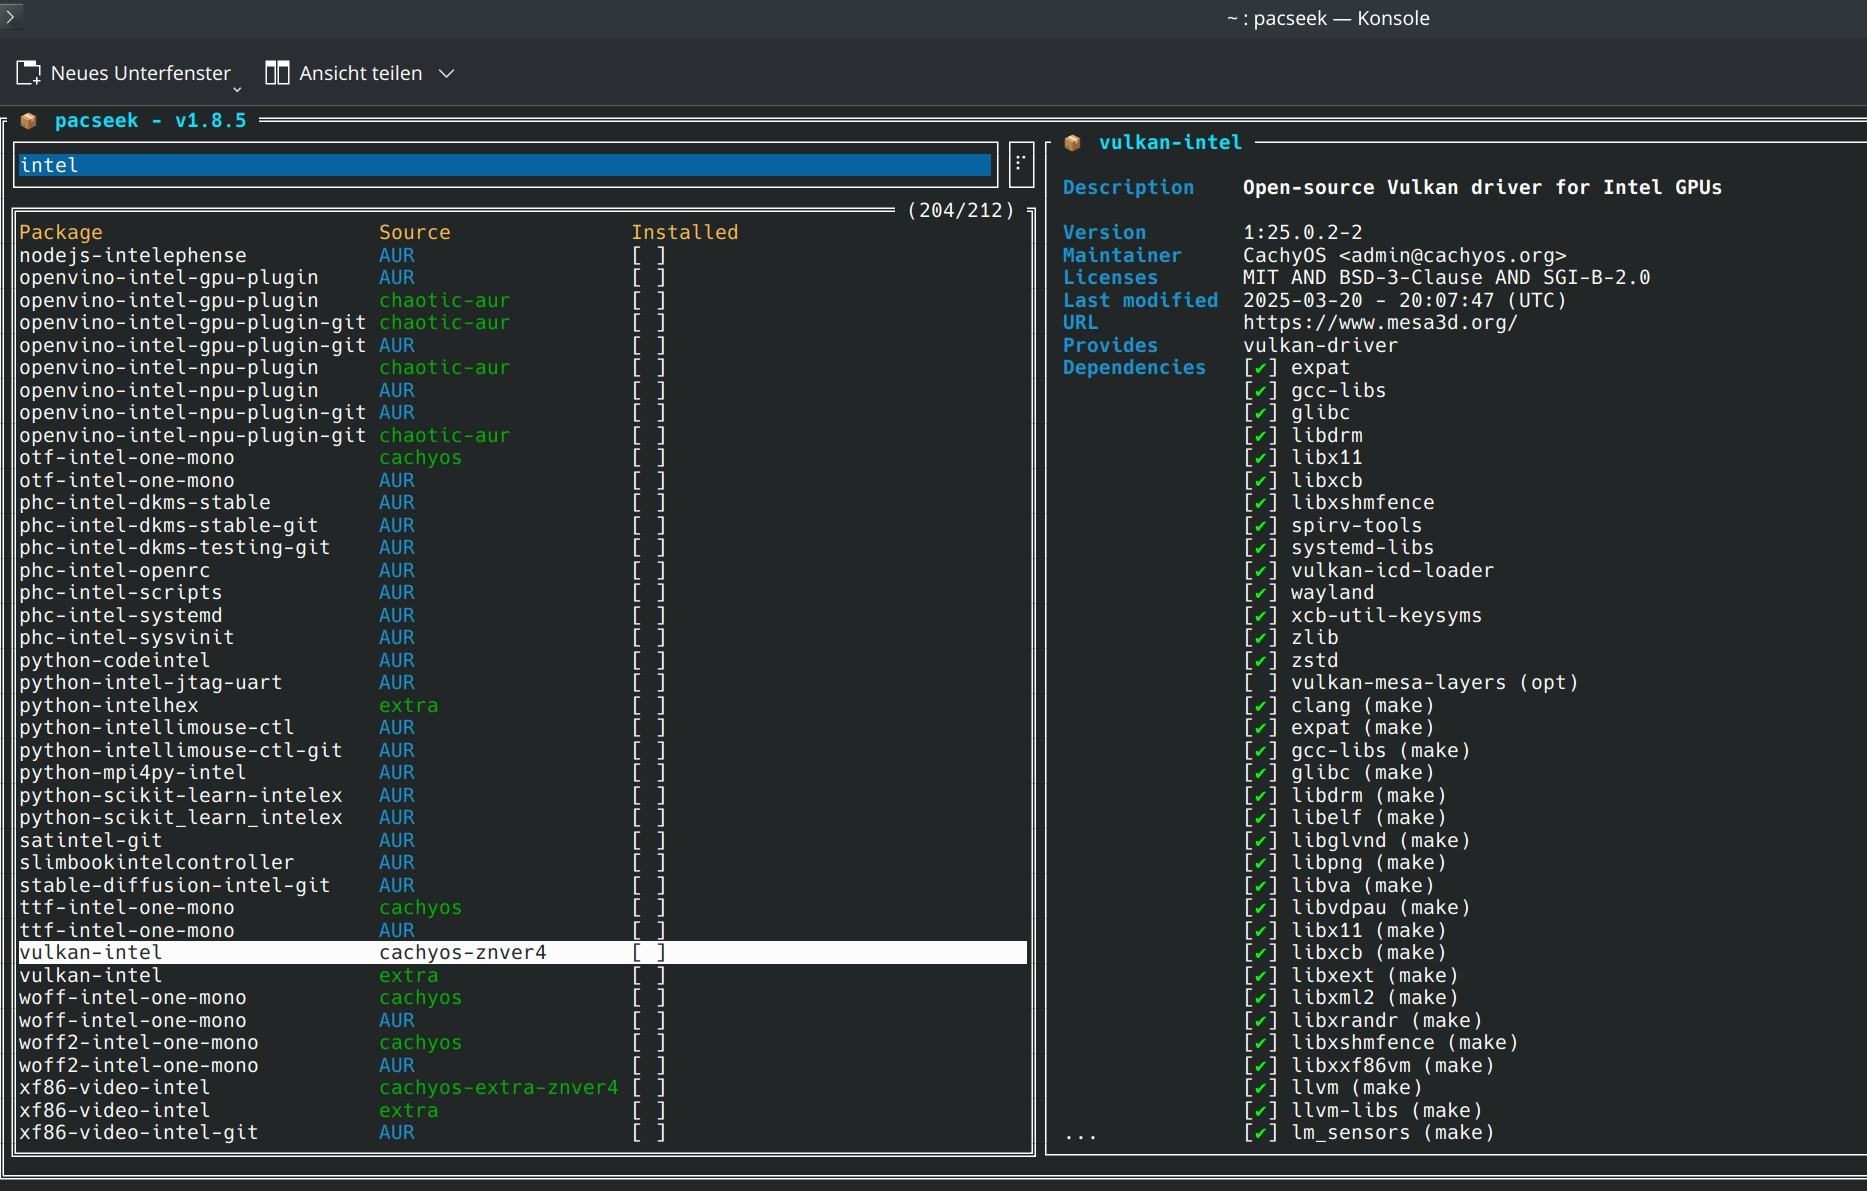Select xf86-video-intel from cachyos-extra-znver4

[x=114, y=1088]
